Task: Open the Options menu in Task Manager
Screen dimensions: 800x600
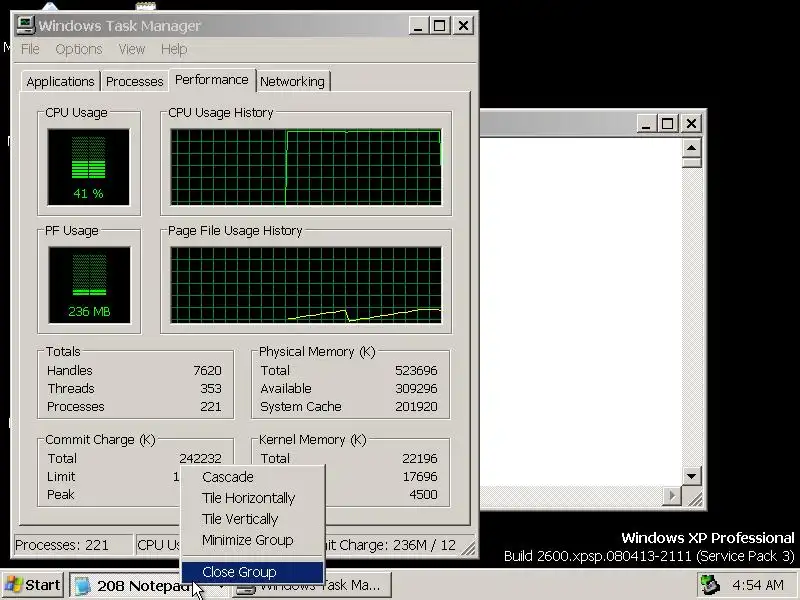Action: [x=79, y=49]
